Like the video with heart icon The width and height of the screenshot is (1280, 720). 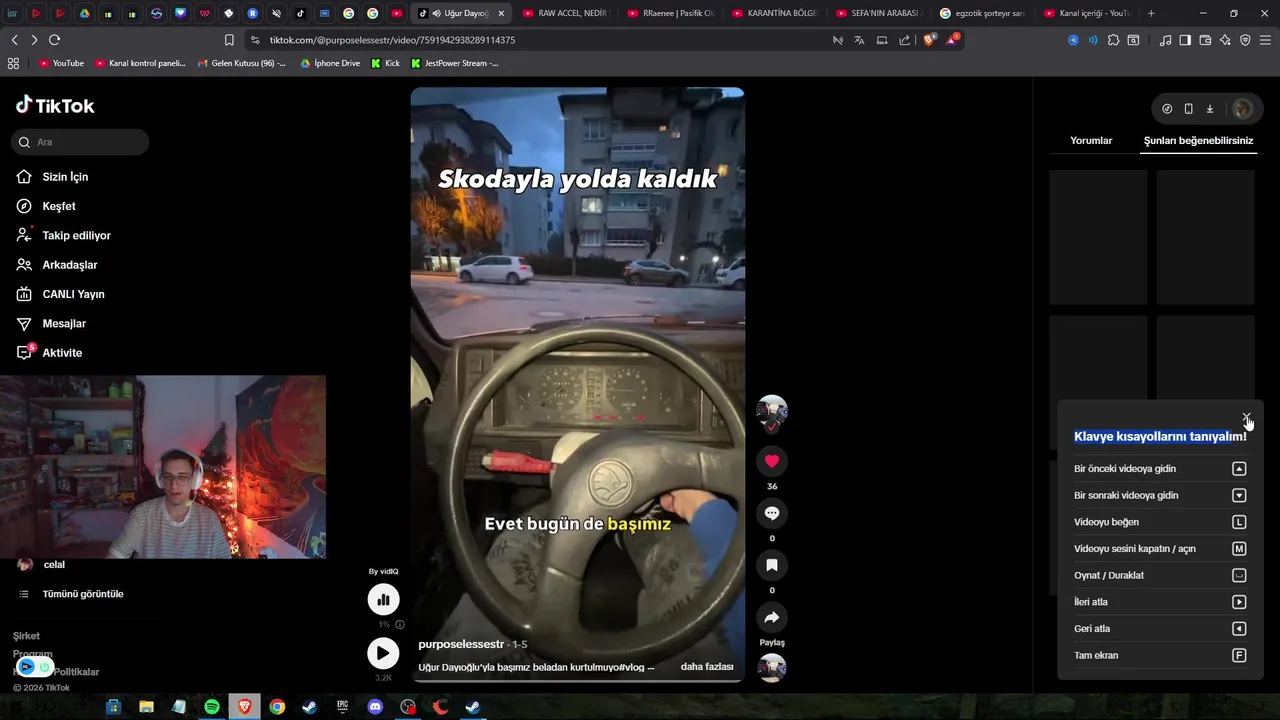pyautogui.click(x=772, y=461)
